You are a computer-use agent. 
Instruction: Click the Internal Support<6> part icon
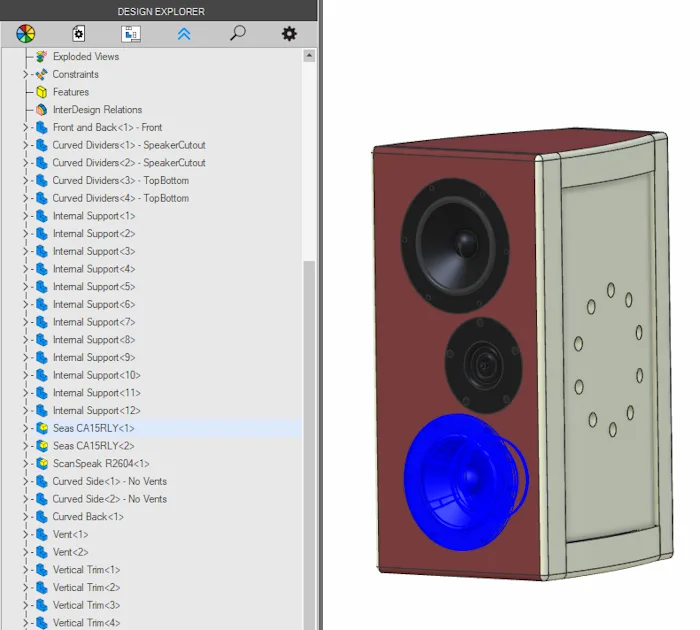42,305
